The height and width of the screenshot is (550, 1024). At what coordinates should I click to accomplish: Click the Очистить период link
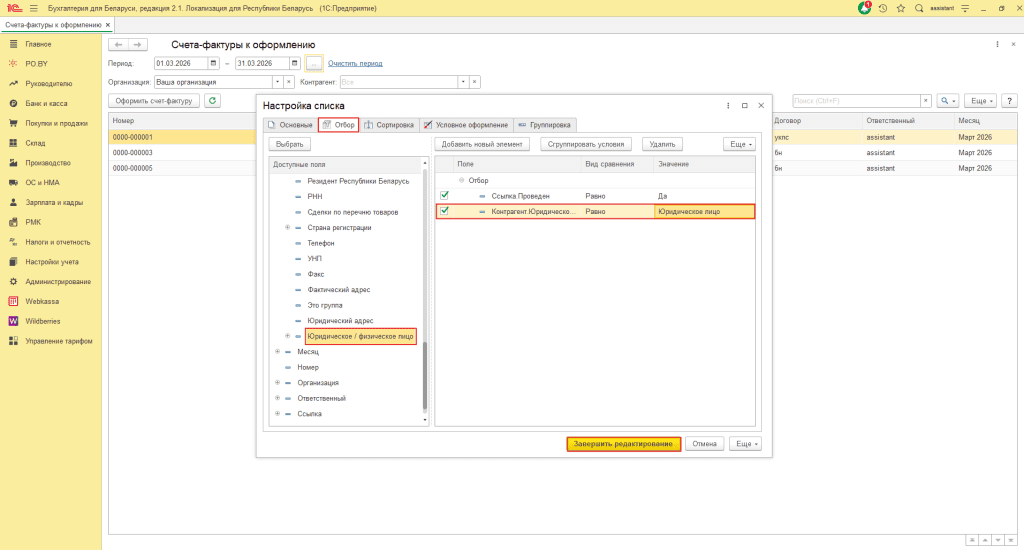355,63
